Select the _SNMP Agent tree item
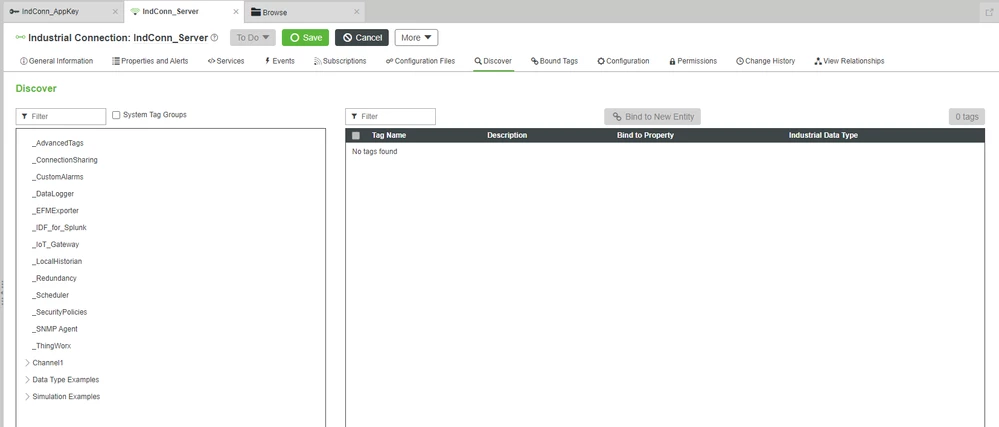 click(54, 329)
